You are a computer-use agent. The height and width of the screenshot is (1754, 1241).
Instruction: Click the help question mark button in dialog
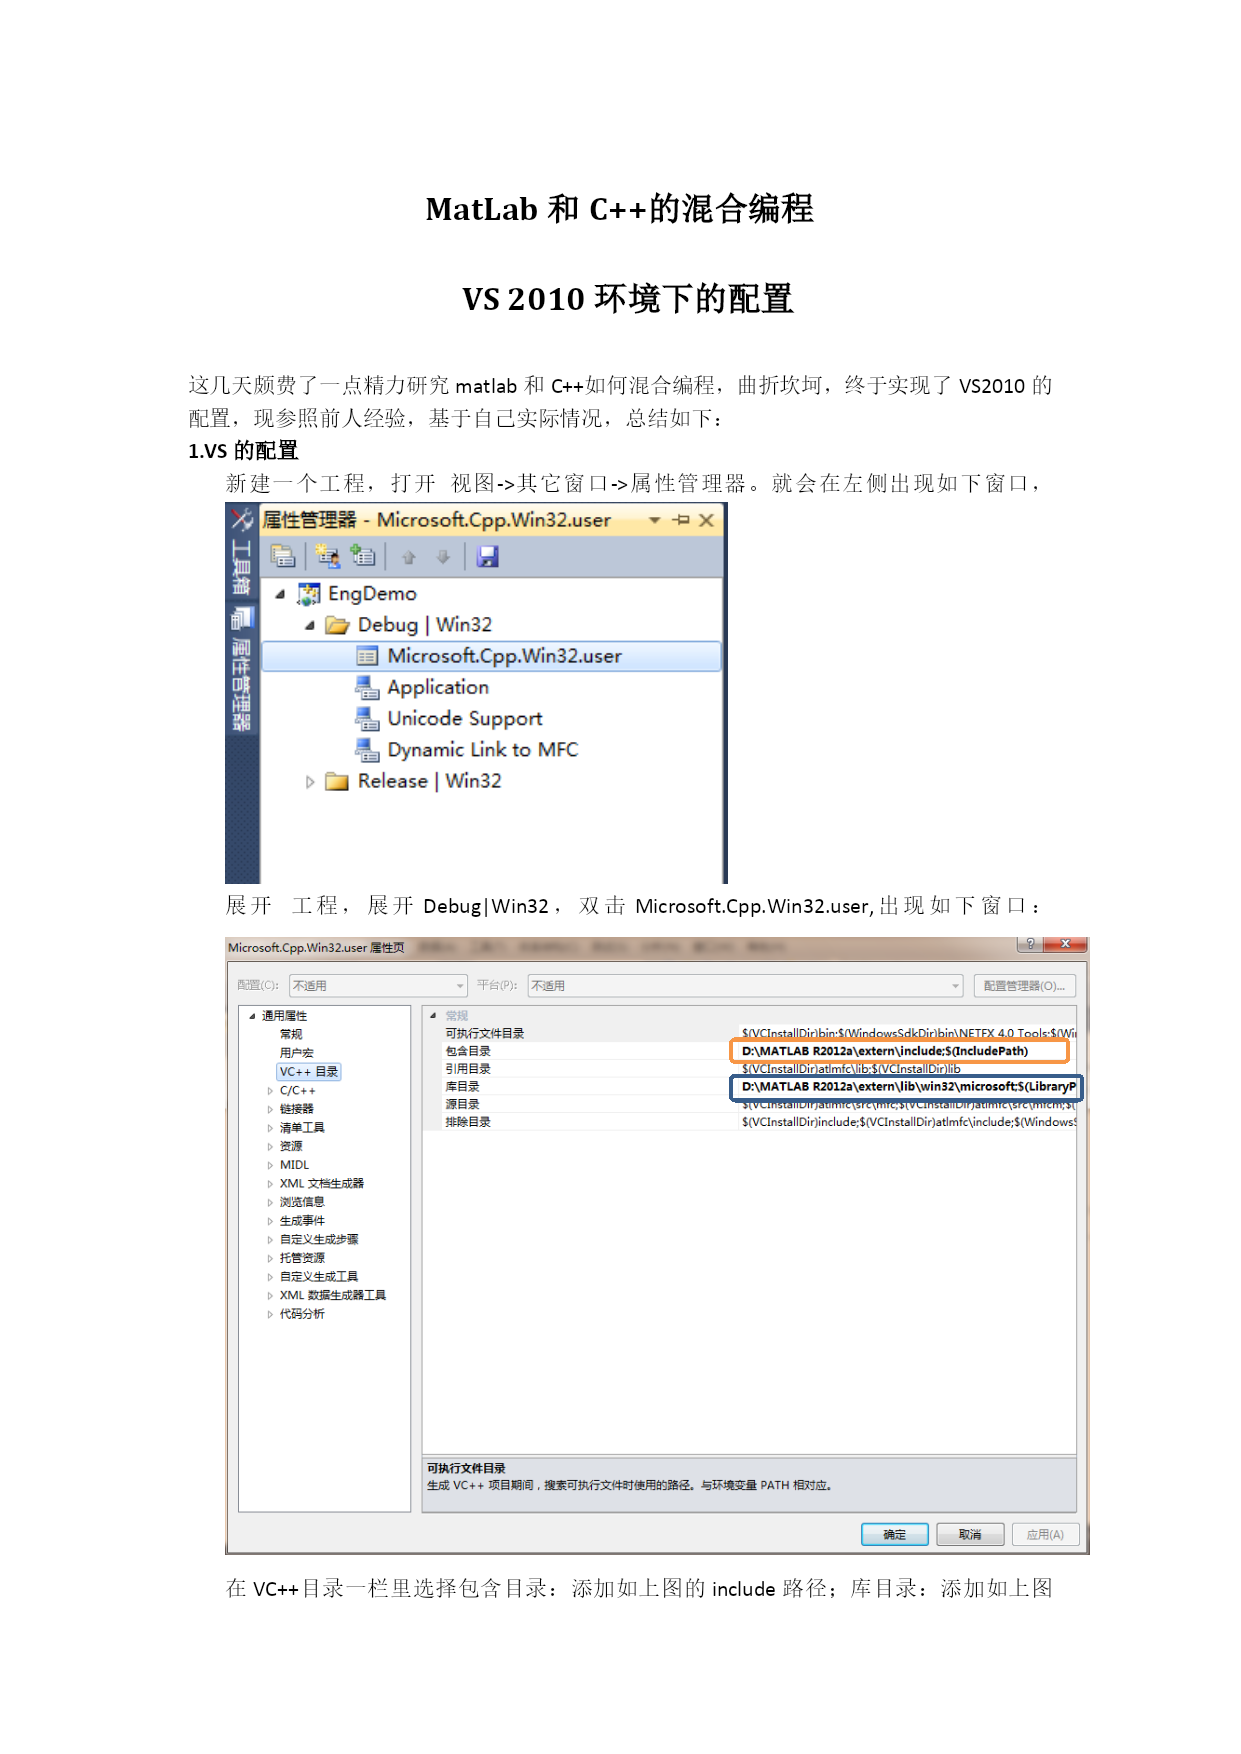[x=1029, y=944]
